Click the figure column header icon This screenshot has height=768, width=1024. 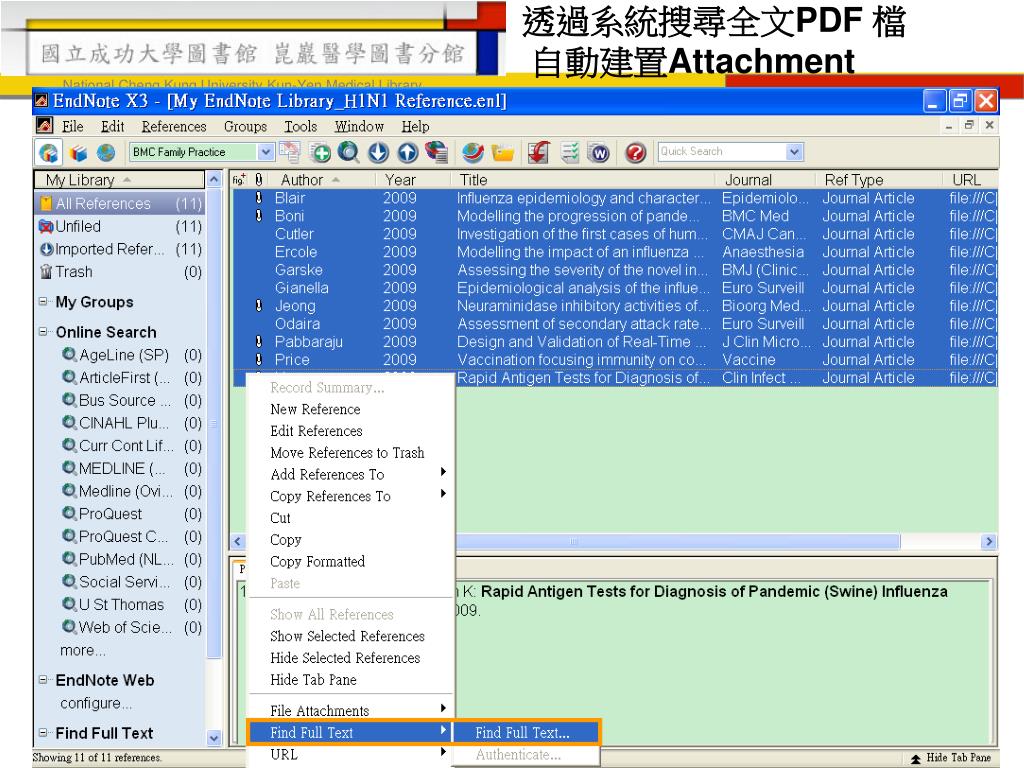coord(239,180)
